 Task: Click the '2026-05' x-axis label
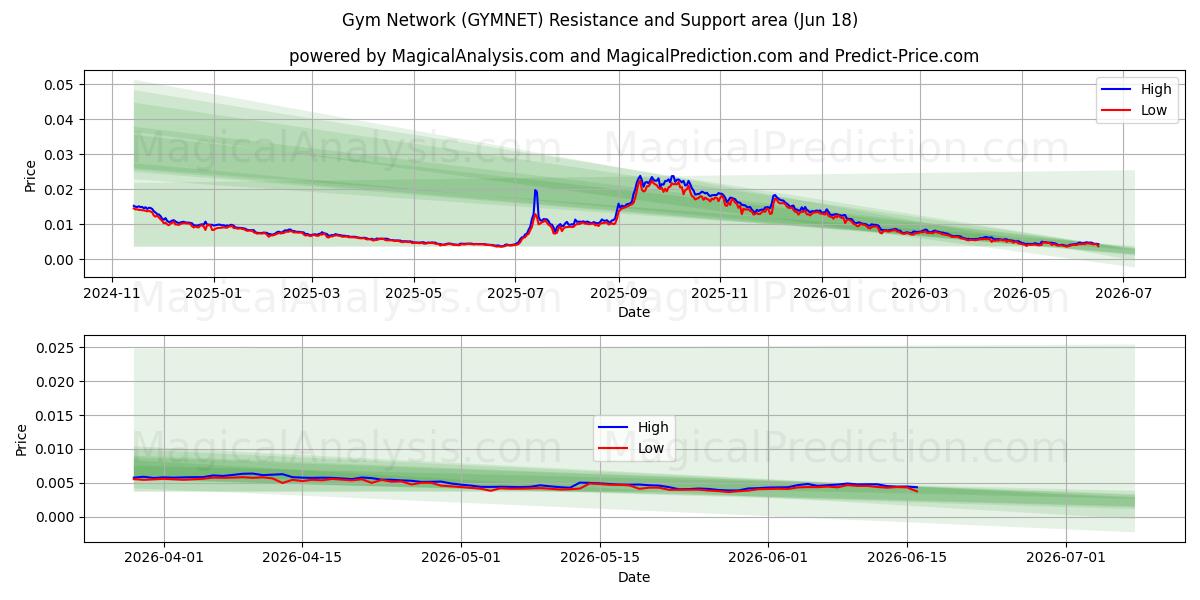(1022, 294)
